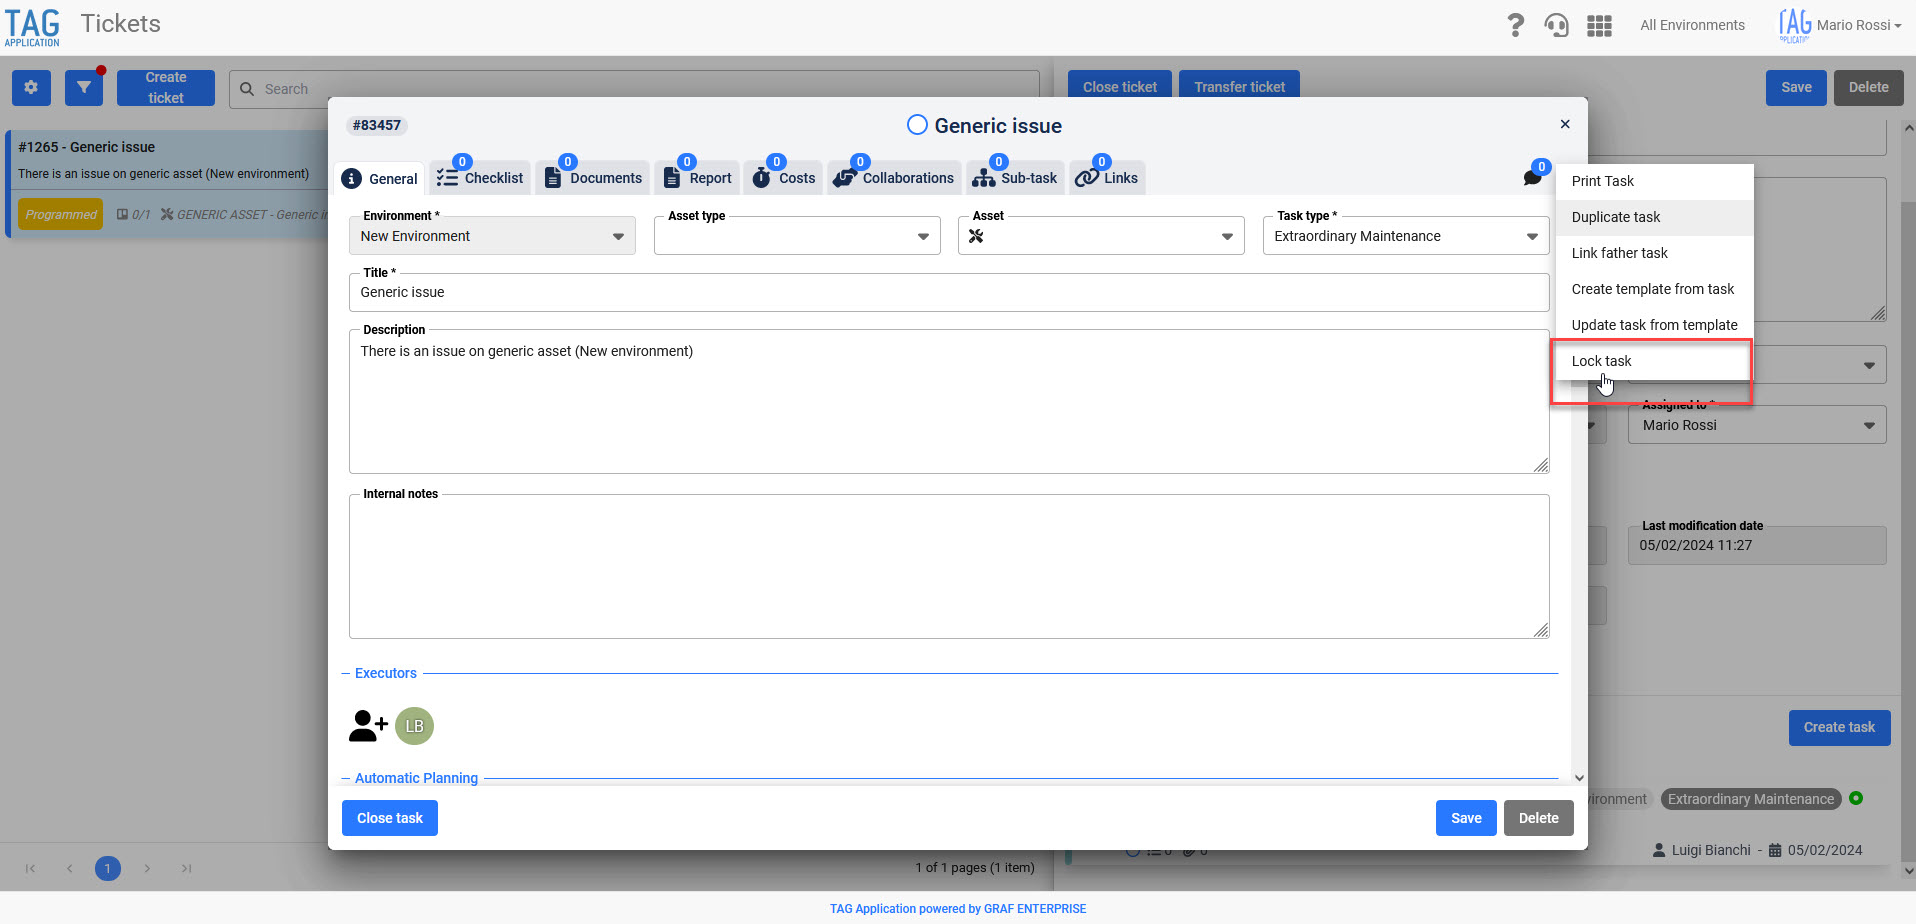Switch to the Checklist tab
Screen dimensions: 1916x924
click(481, 178)
